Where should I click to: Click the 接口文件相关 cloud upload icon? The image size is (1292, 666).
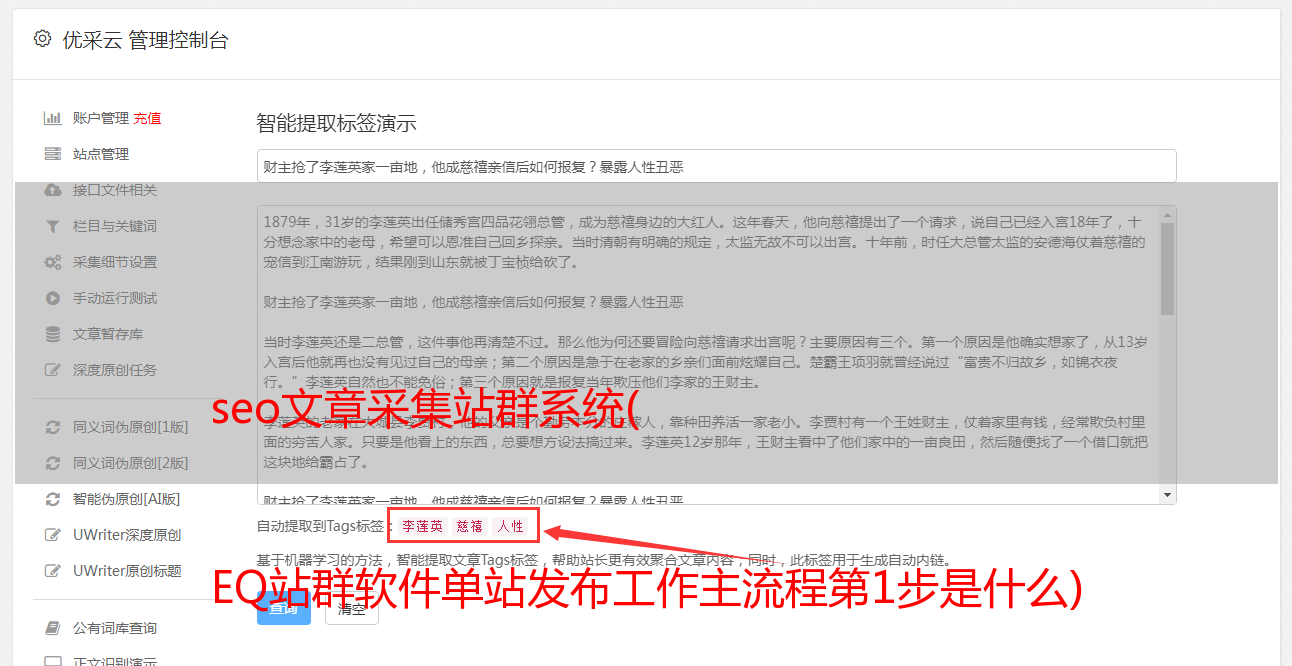click(53, 190)
